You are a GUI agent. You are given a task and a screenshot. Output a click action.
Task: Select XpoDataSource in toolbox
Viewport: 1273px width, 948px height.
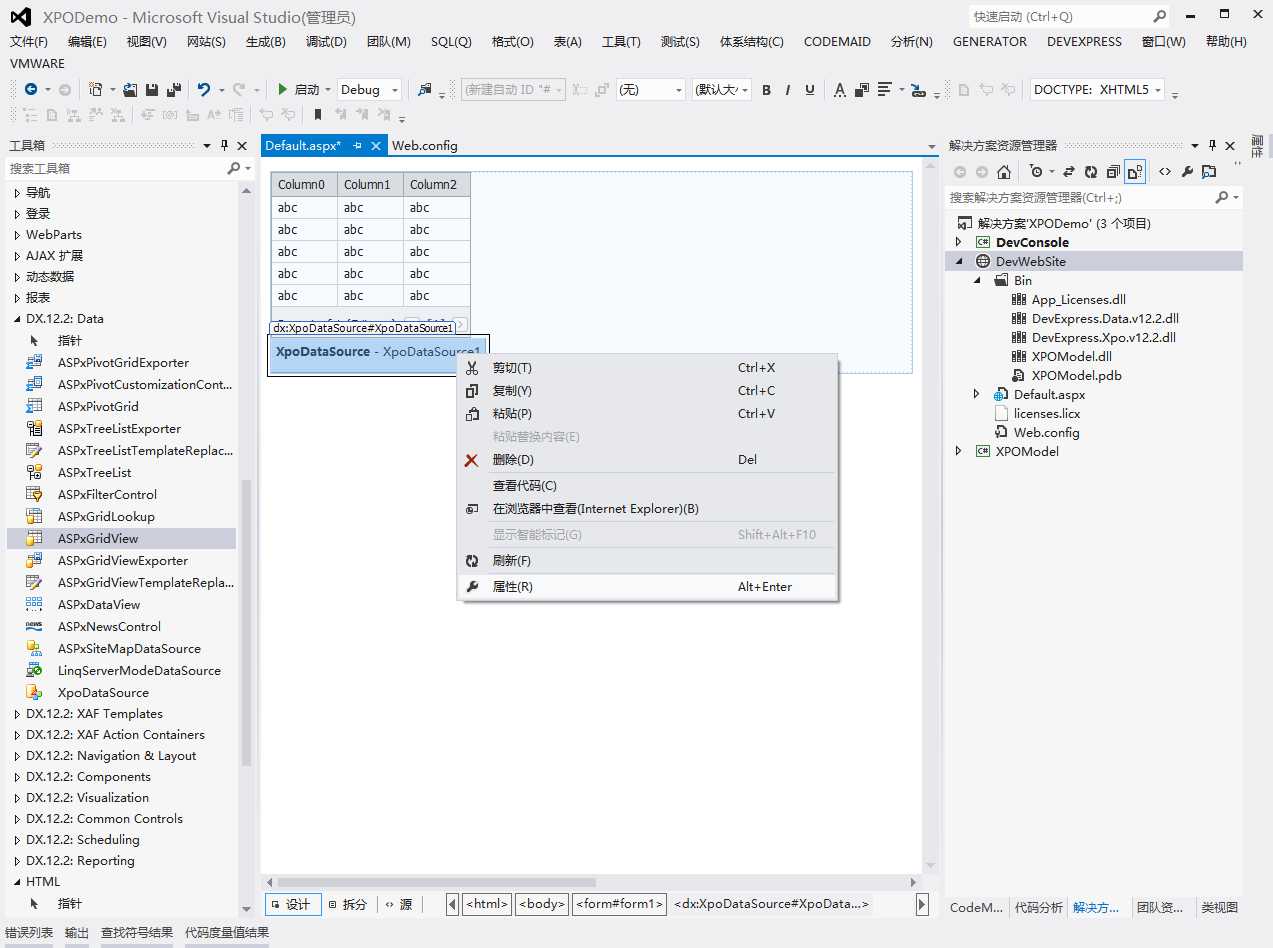coord(103,692)
